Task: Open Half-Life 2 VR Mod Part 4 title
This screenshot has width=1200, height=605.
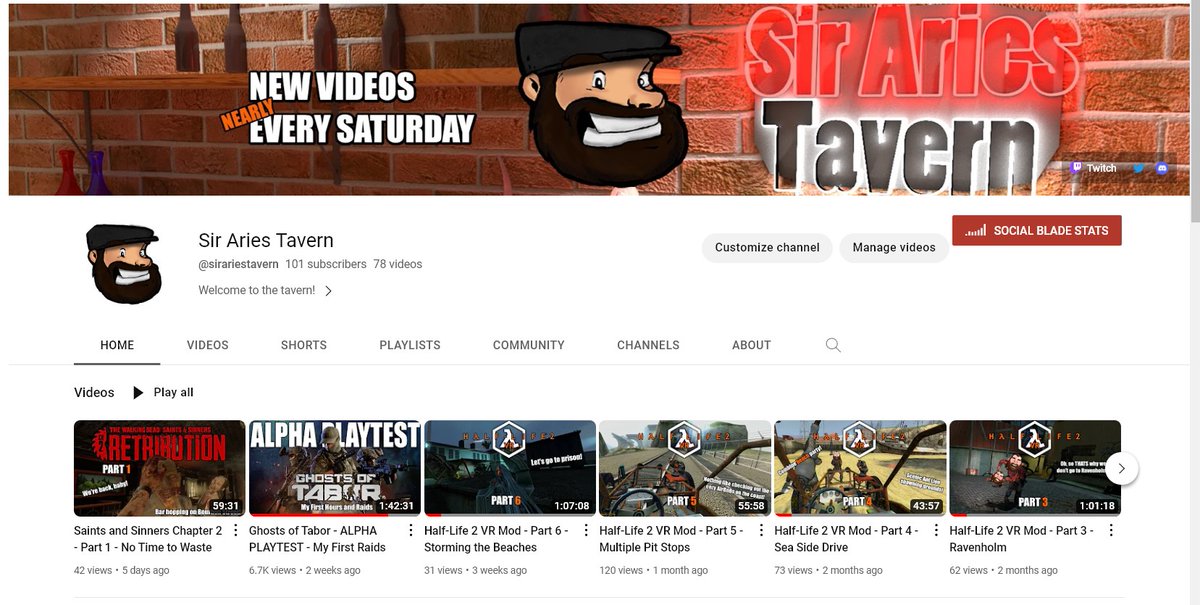Action: coord(847,539)
